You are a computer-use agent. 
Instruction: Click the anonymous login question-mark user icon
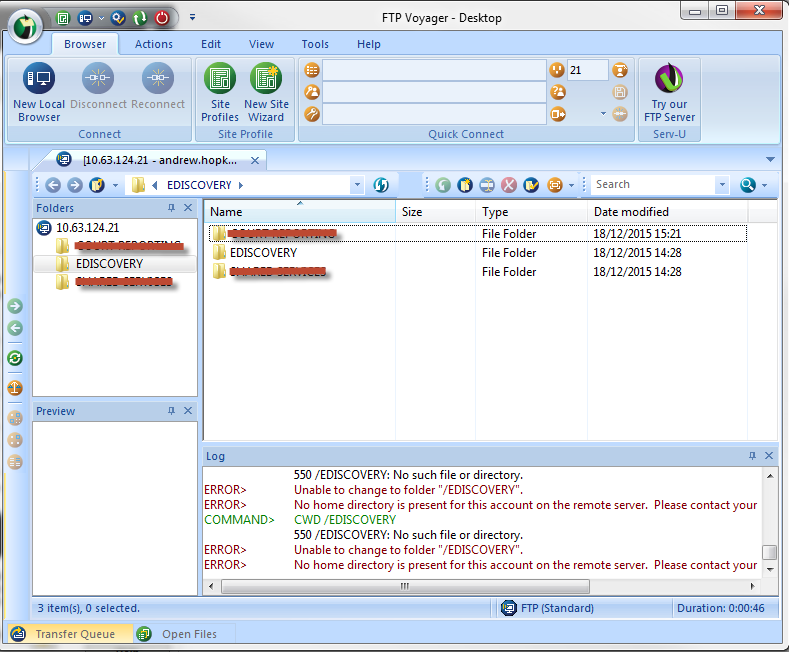(x=558, y=92)
